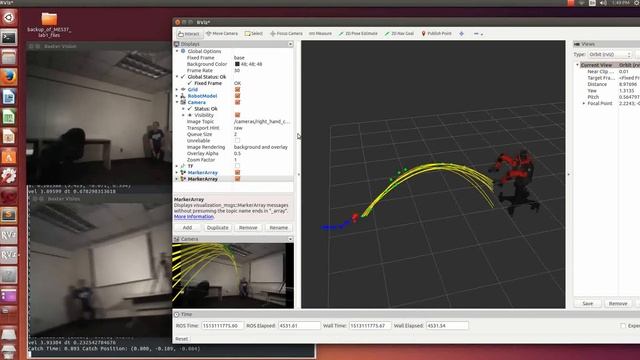
Task: Disable the RobotModel display checkbox
Action: (x=237, y=96)
